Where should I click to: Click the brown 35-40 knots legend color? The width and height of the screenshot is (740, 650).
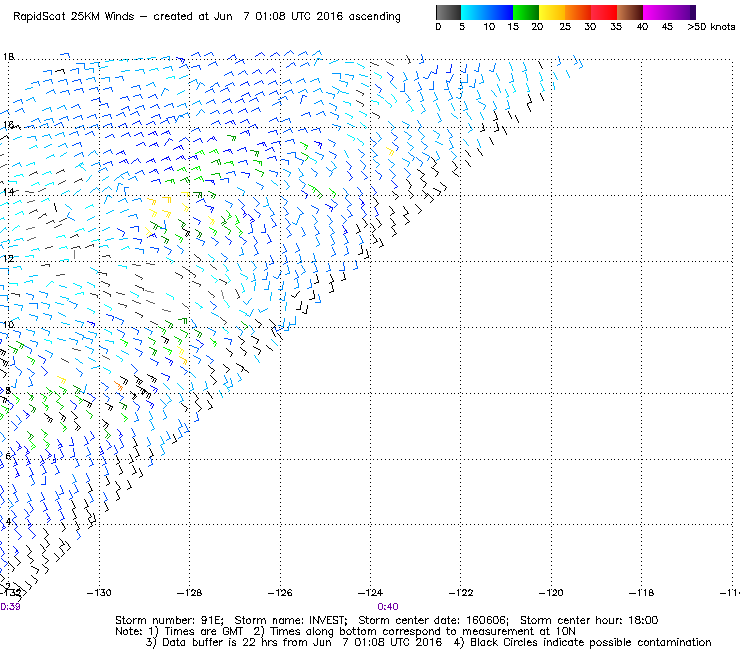pos(630,12)
